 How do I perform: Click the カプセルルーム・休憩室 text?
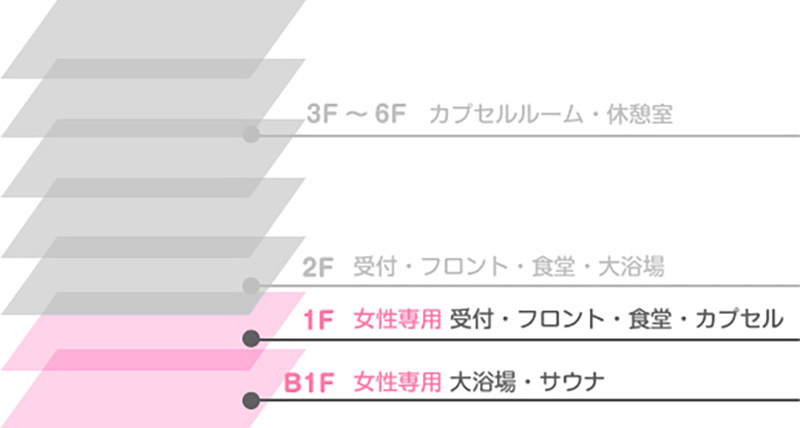tap(550, 114)
